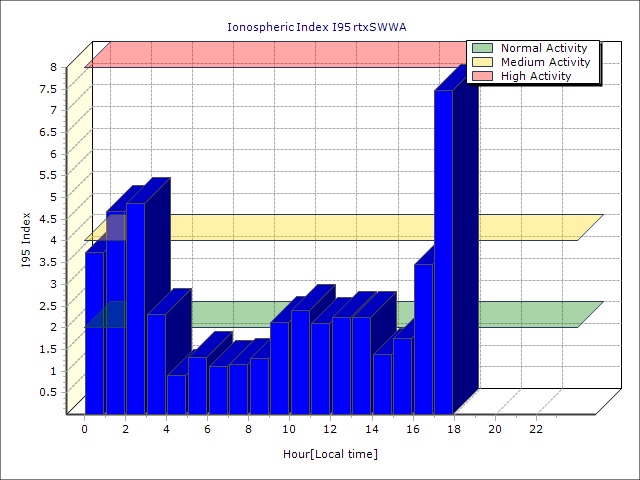Click the Hour[Local time] x-axis label
This screenshot has width=640, height=480.
(x=330, y=454)
